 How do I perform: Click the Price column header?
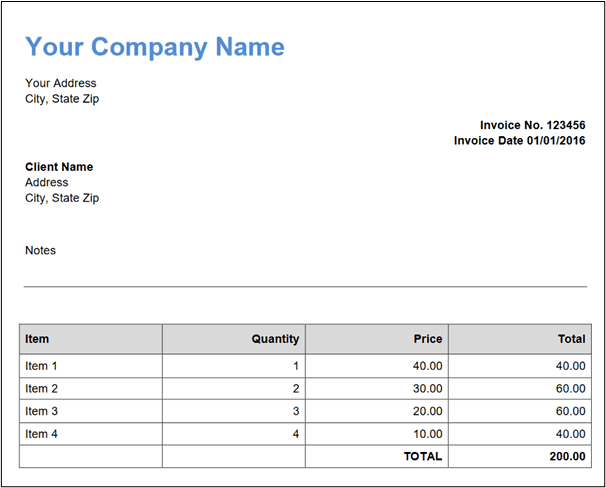[x=428, y=339]
